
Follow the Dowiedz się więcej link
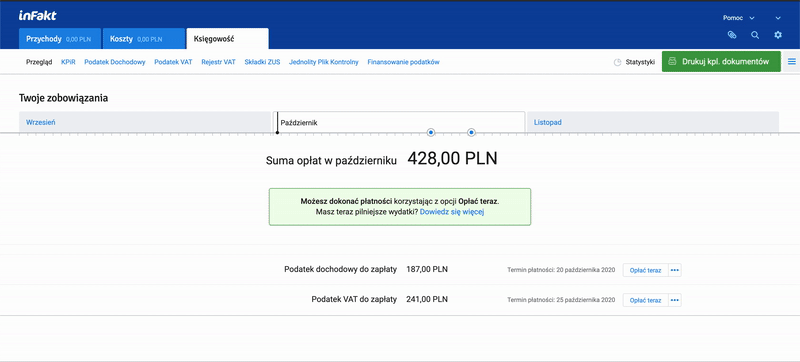[x=452, y=212]
